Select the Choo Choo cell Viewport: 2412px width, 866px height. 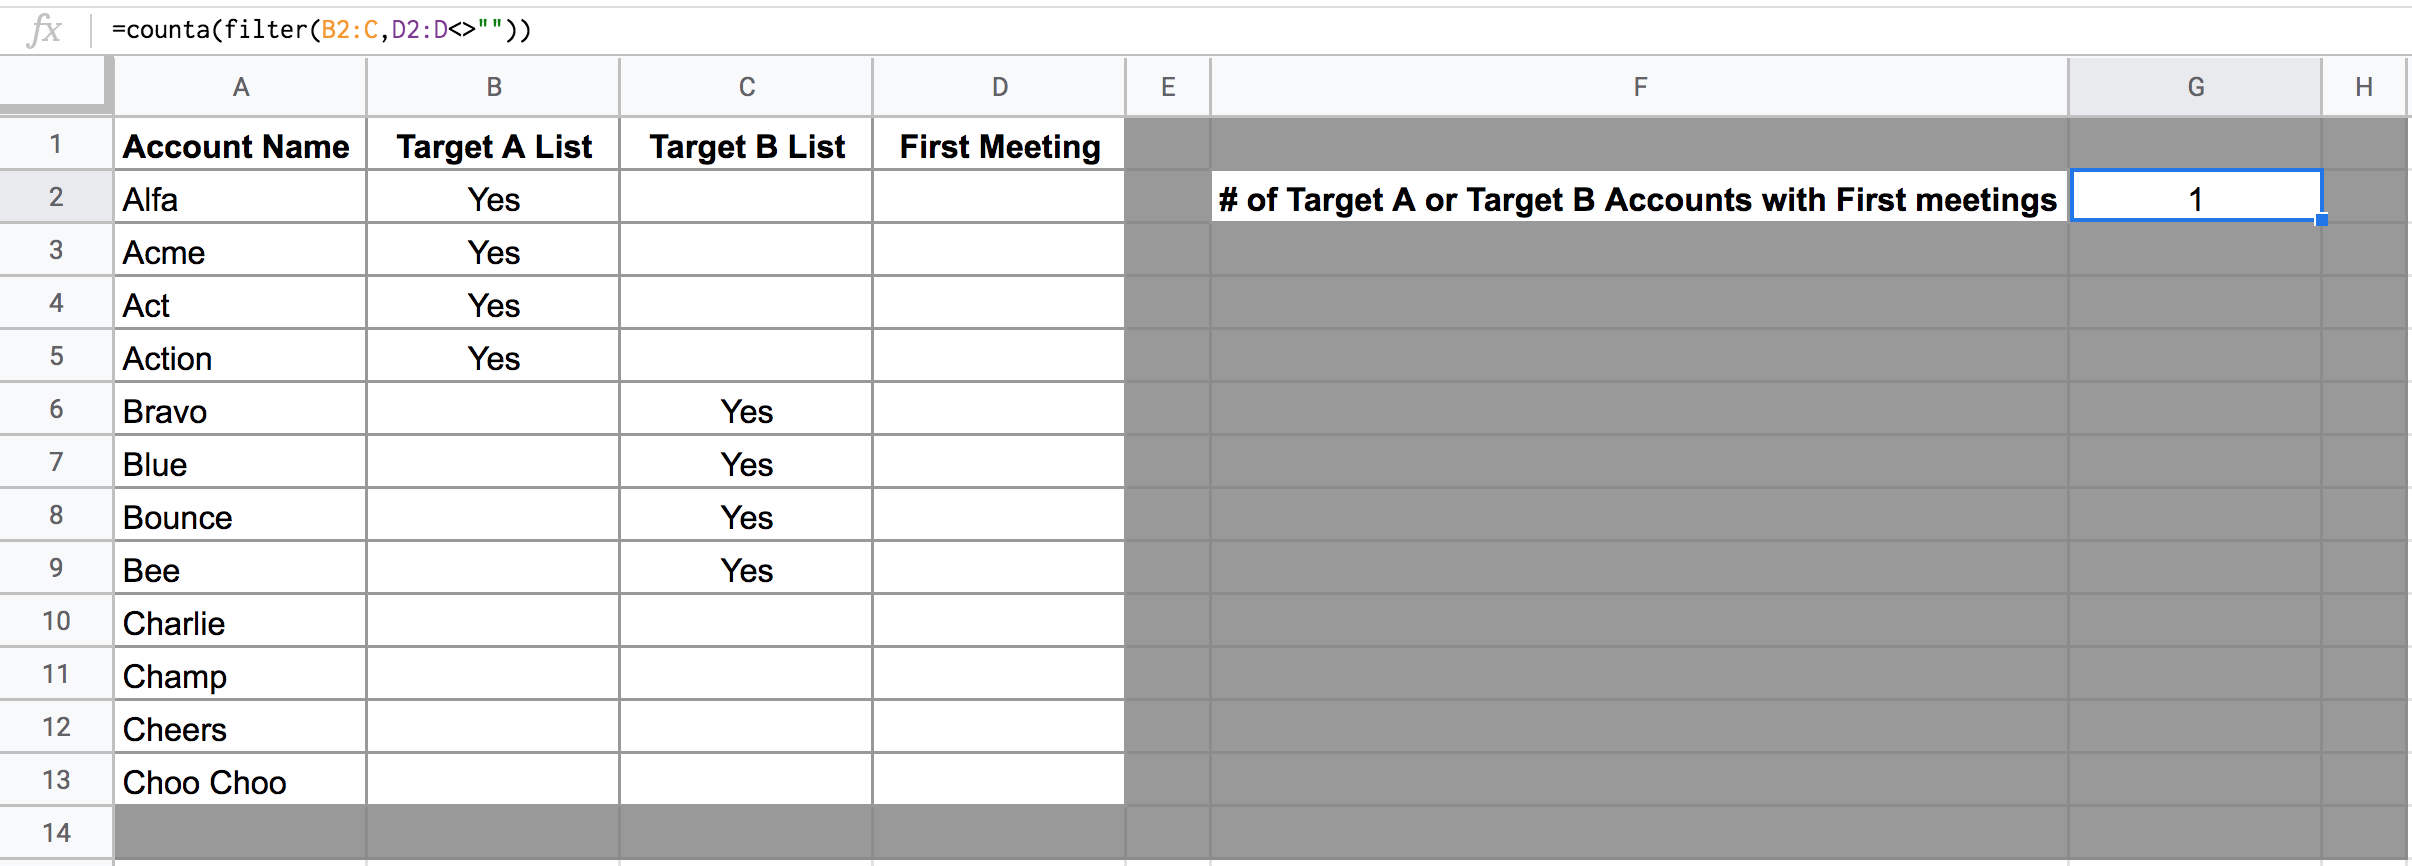click(240, 782)
